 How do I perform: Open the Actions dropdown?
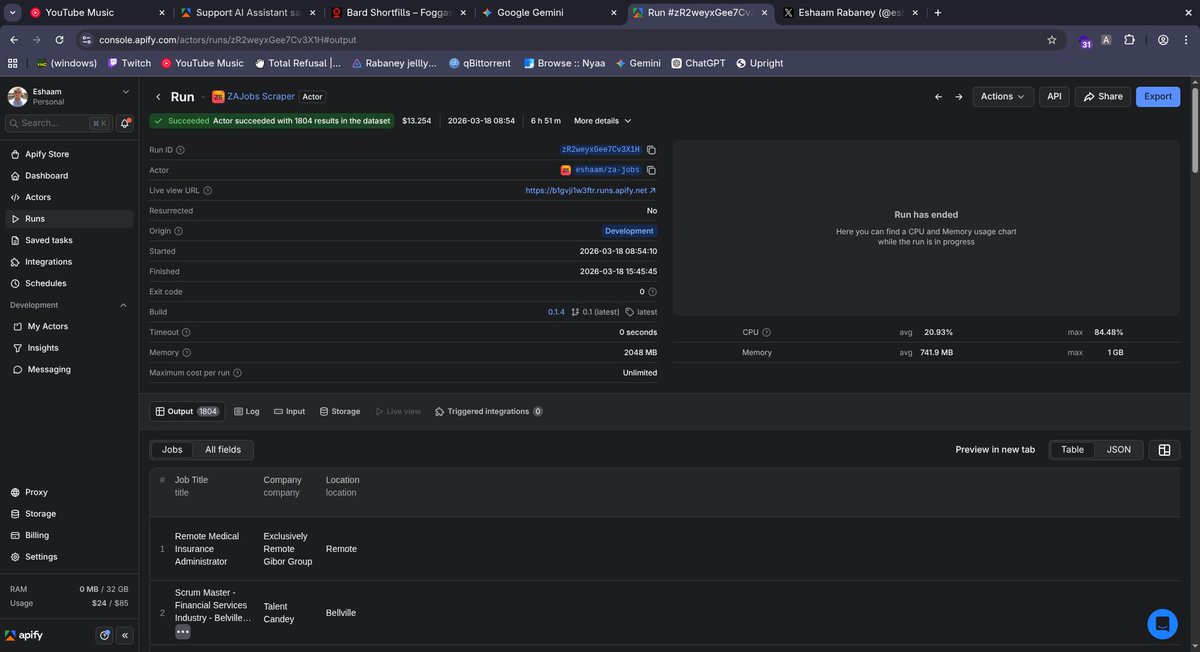1003,97
